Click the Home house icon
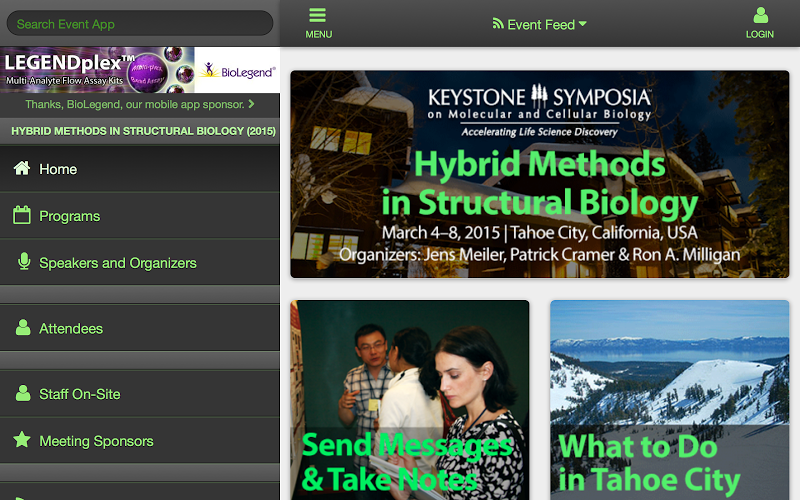Viewport: 800px width, 500px height. click(22, 168)
